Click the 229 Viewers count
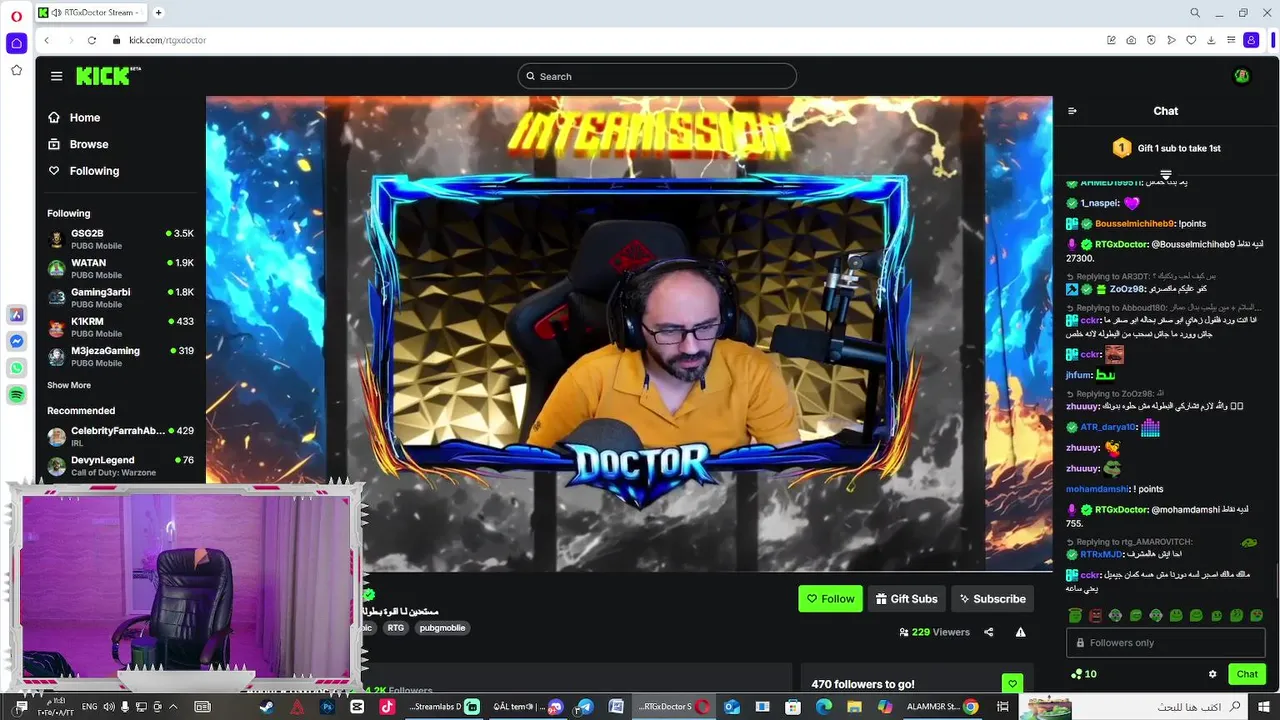The height and width of the screenshot is (720, 1280). [x=935, y=632]
